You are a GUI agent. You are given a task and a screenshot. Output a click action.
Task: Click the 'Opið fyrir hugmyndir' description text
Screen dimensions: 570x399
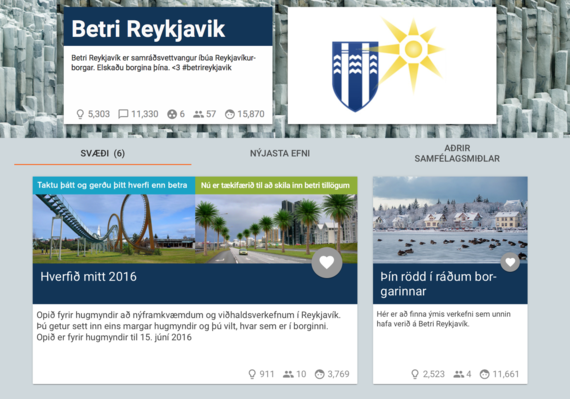pyautogui.click(x=188, y=326)
